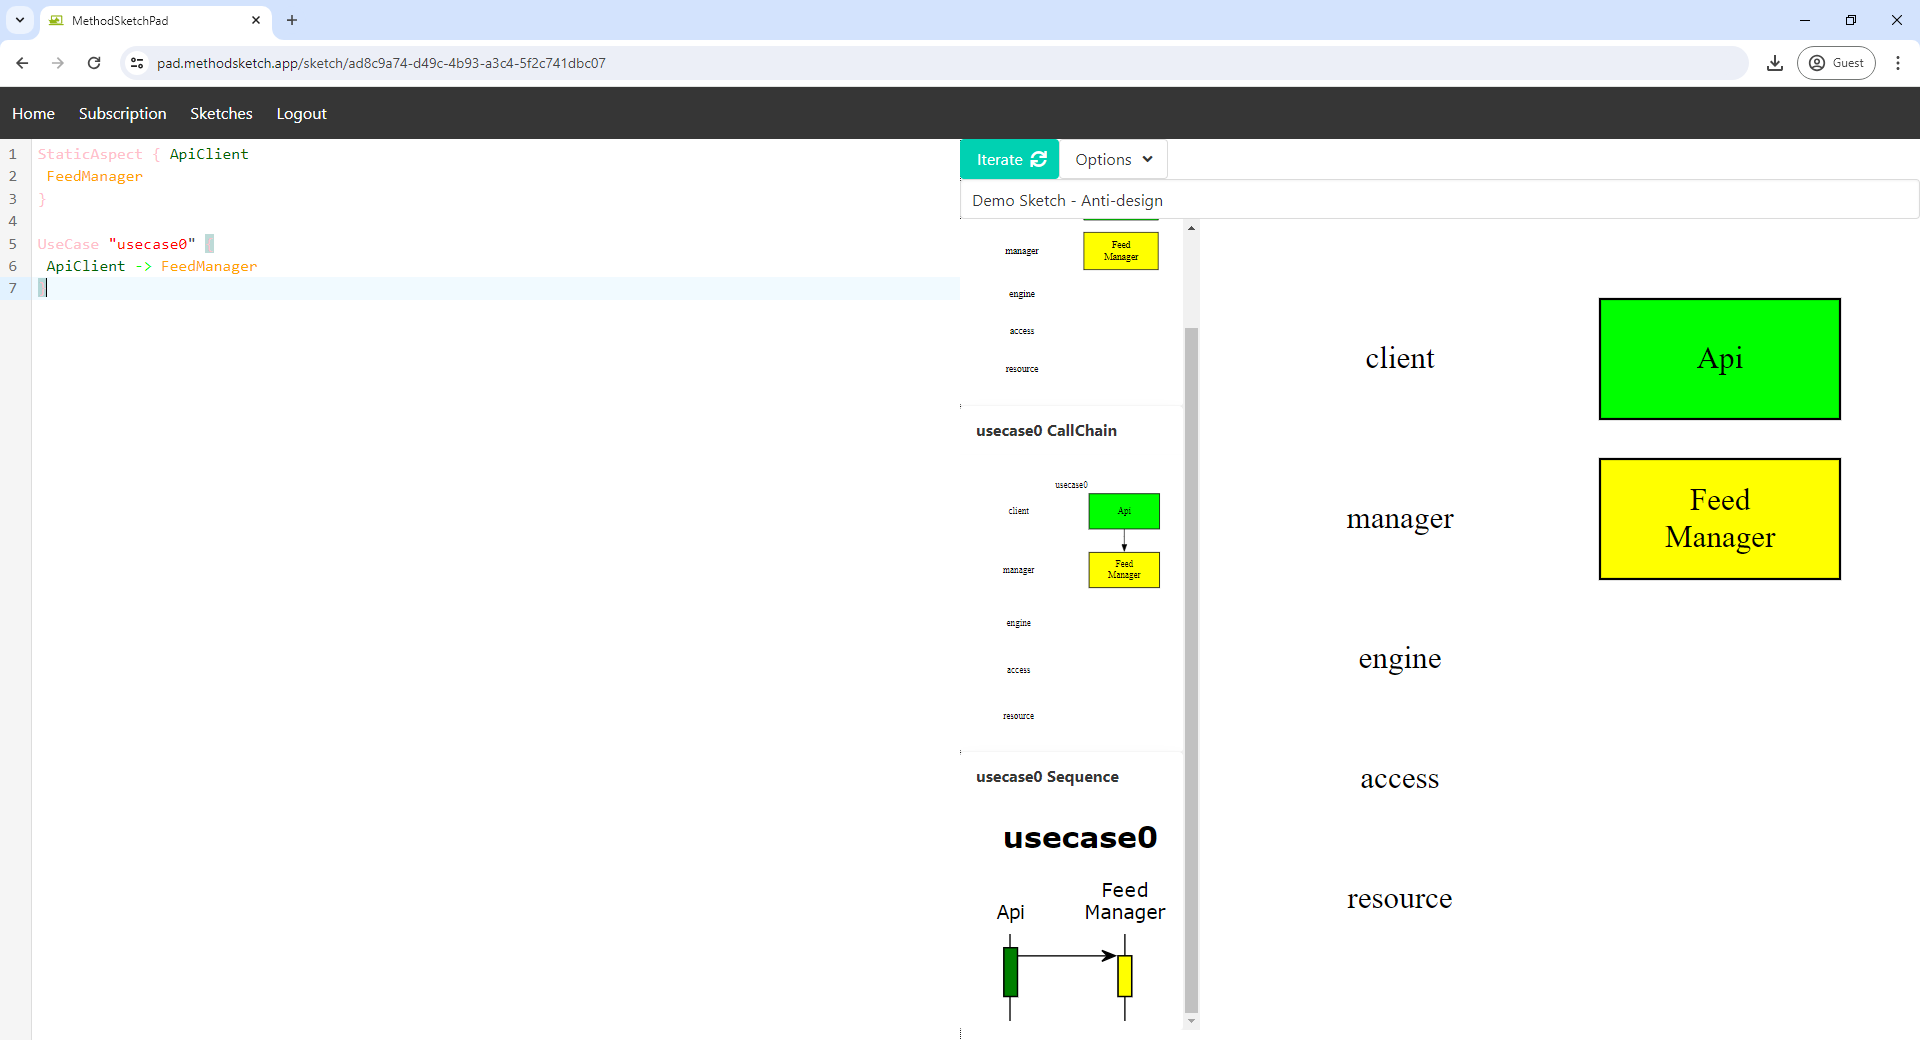The width and height of the screenshot is (1920, 1040).
Task: Click the Logout link
Action: click(301, 114)
